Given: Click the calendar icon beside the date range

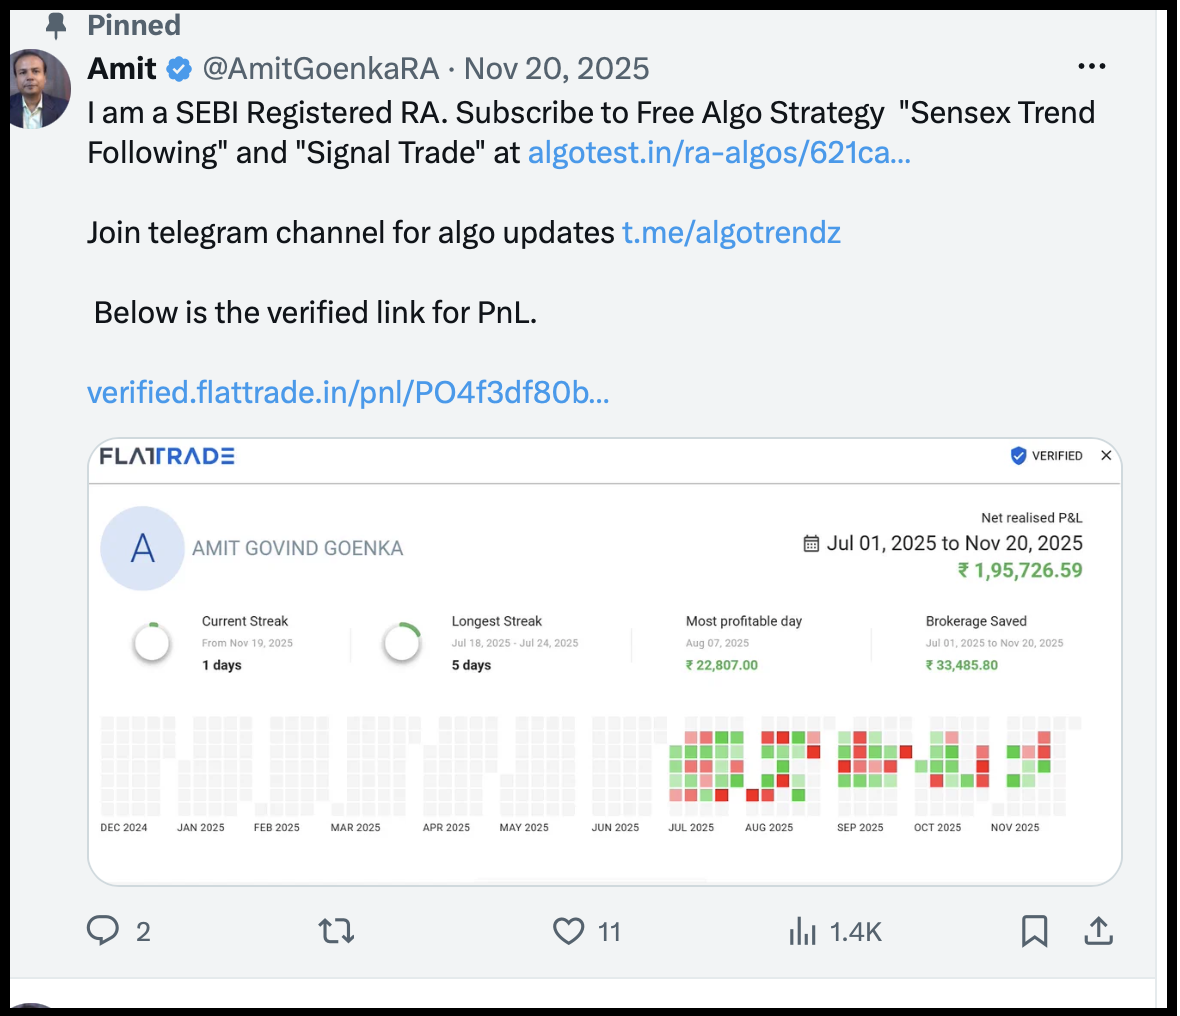Looking at the screenshot, I should click(811, 543).
